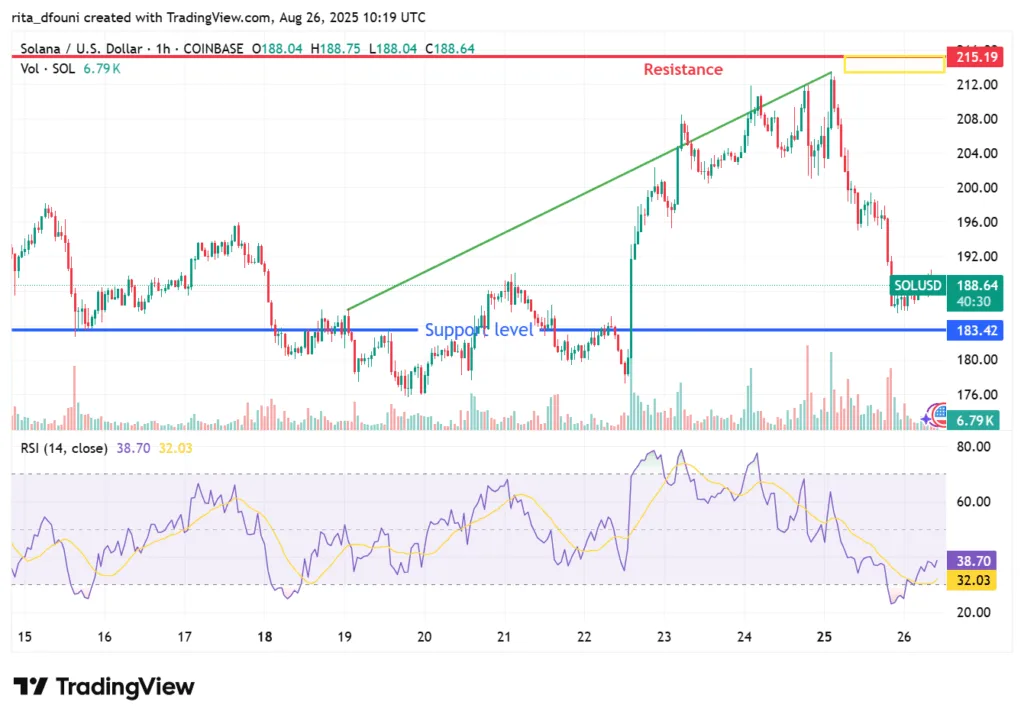The width and height of the screenshot is (1024, 721).
Task: Click 60.00 on the RSI axis
Action: click(x=973, y=502)
